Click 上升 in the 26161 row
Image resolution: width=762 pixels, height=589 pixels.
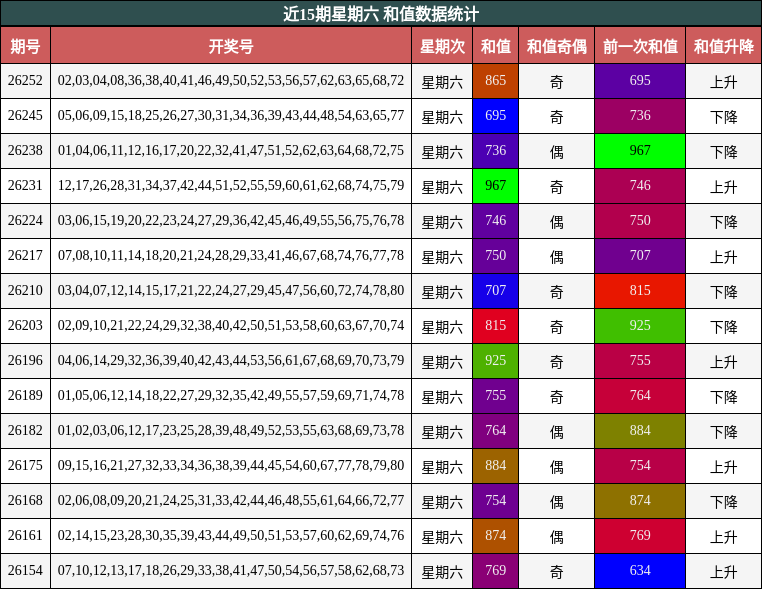[724, 537]
